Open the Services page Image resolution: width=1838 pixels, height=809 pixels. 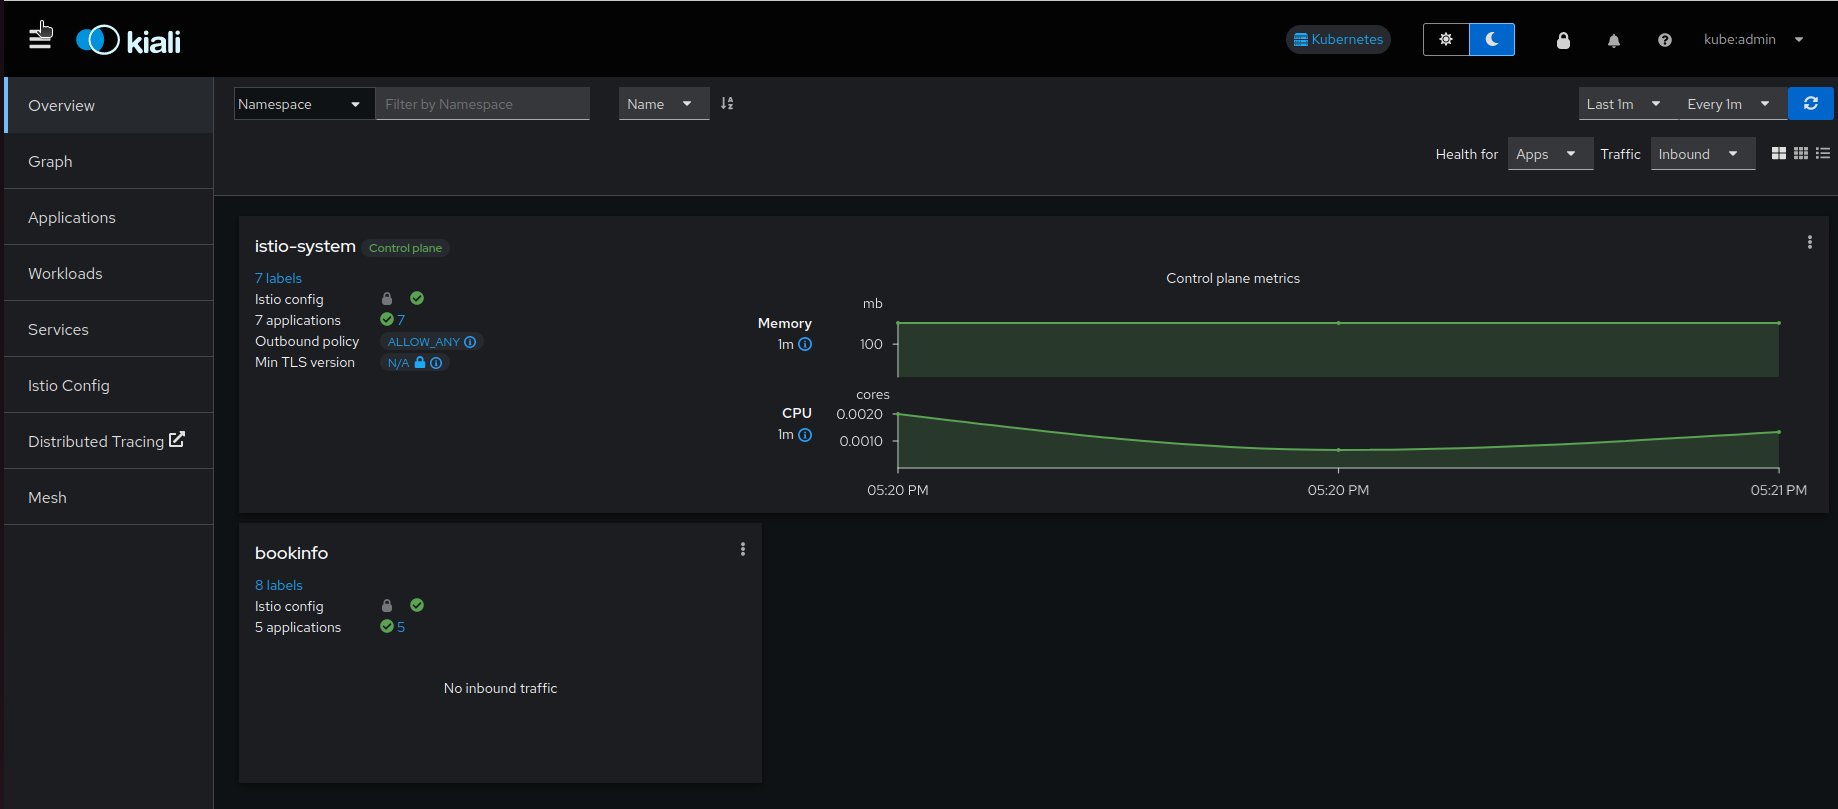coord(109,329)
